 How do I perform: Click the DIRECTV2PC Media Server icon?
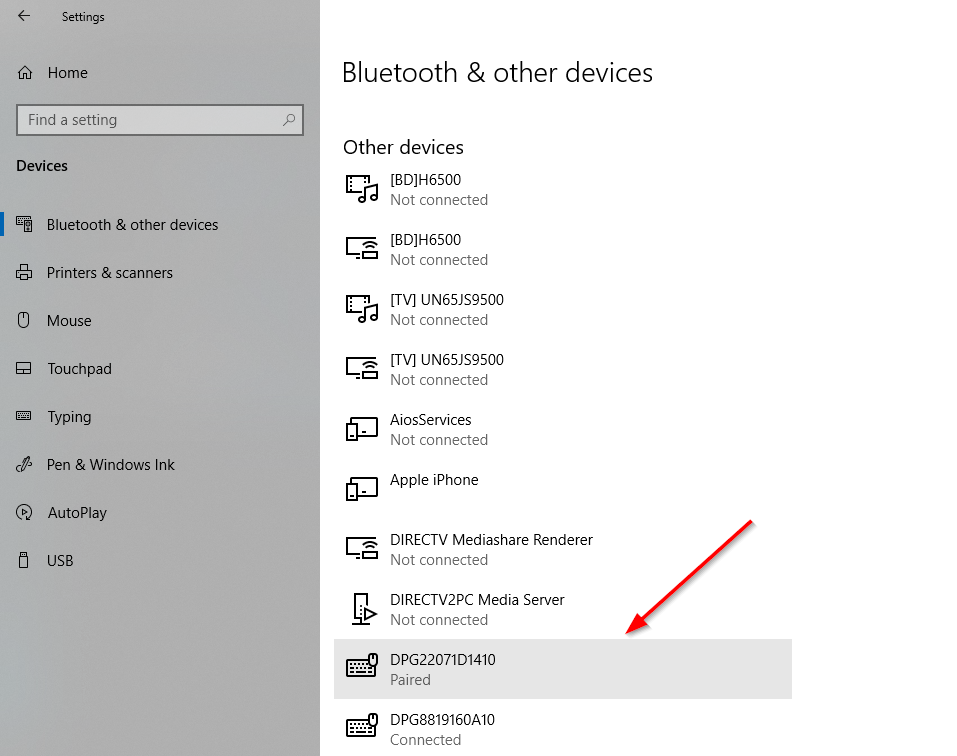[x=362, y=609]
